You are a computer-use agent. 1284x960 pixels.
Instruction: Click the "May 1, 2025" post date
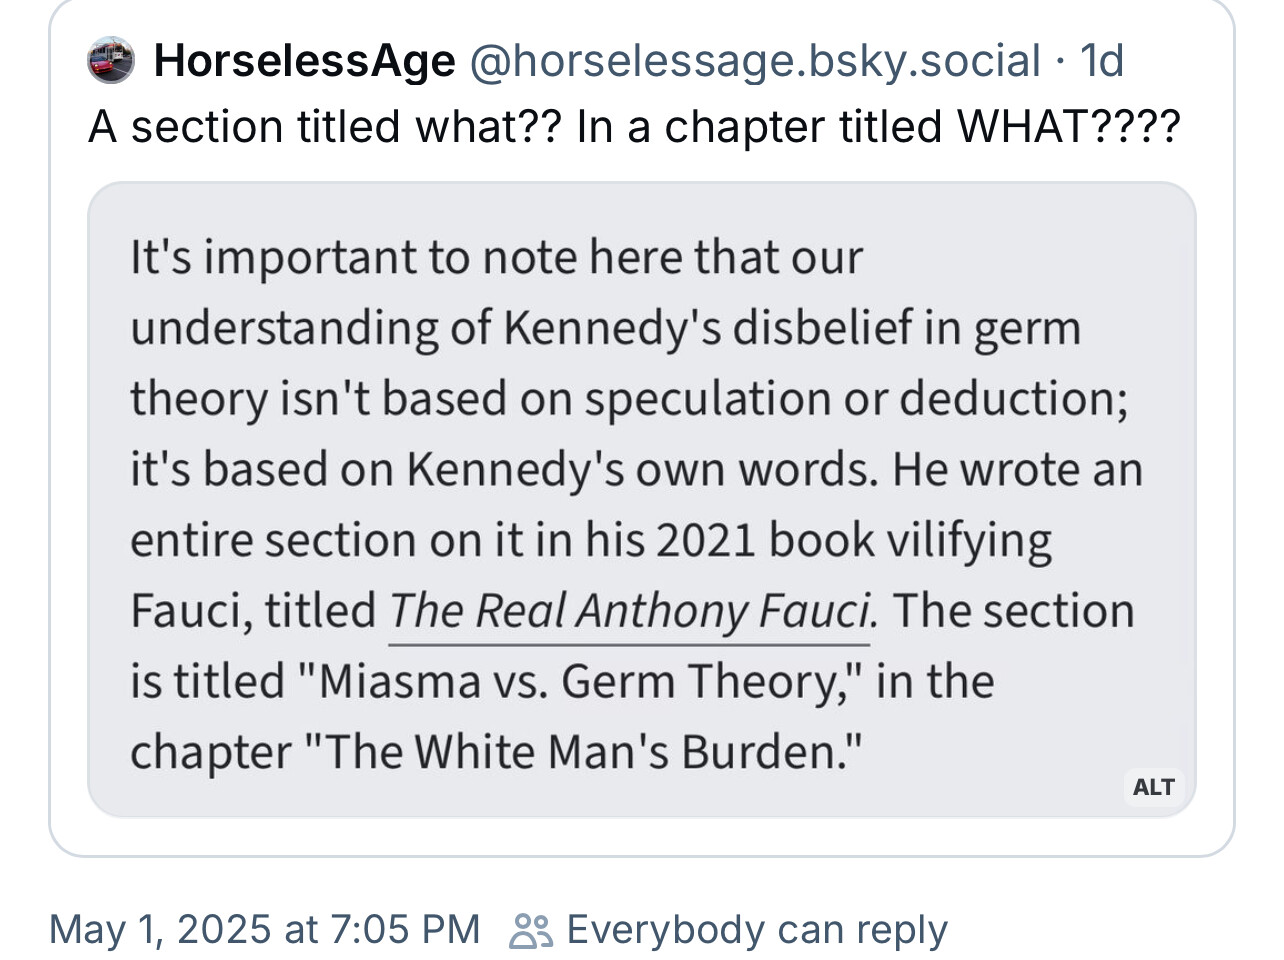tap(160, 930)
